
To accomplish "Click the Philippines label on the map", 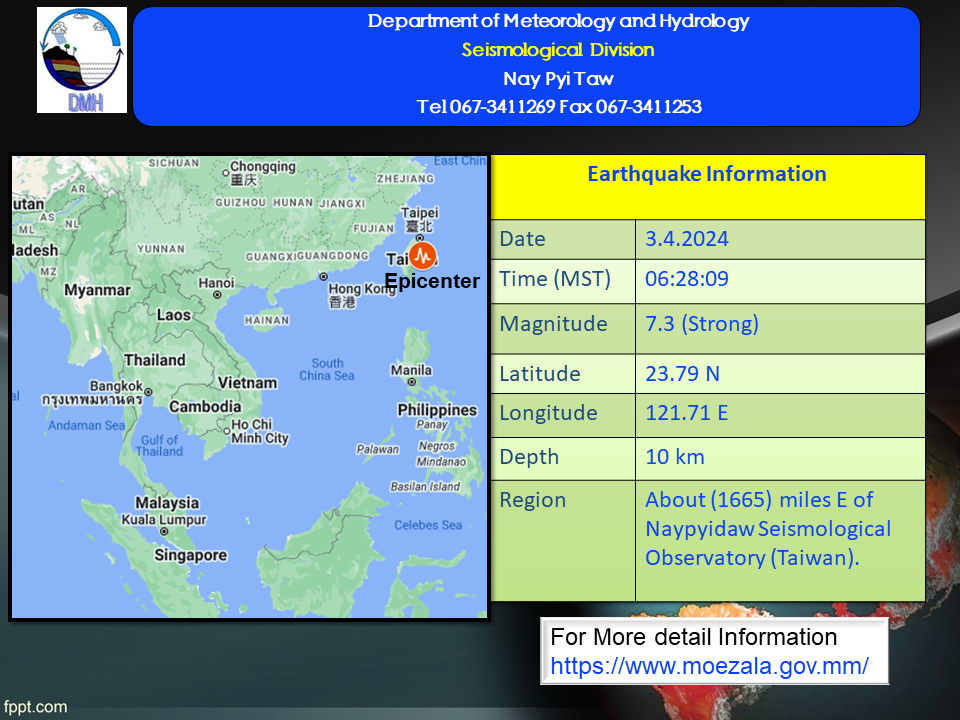I will pos(437,410).
